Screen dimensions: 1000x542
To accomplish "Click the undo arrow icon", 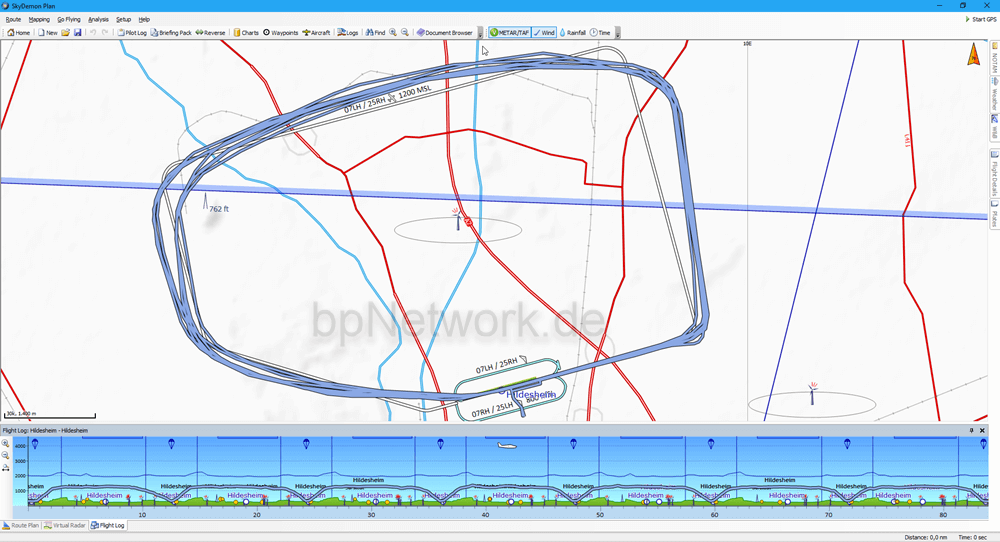I will tap(93, 33).
